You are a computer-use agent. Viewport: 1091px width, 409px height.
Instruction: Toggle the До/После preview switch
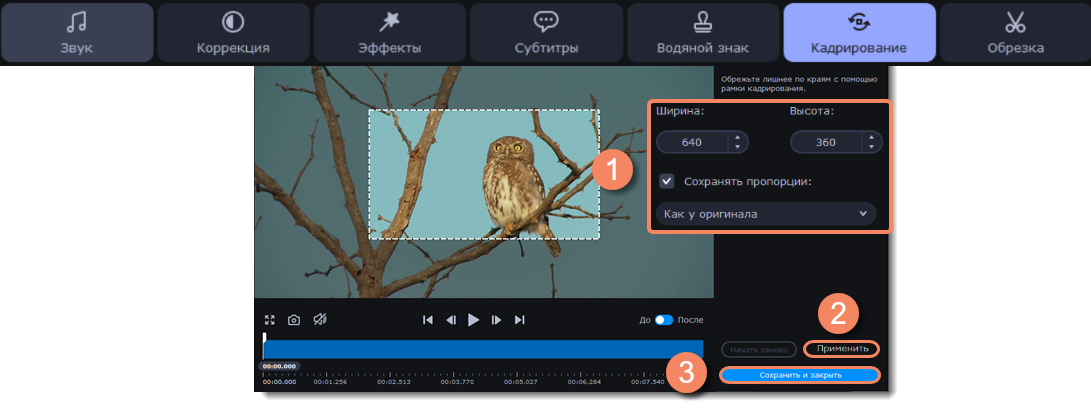664,320
